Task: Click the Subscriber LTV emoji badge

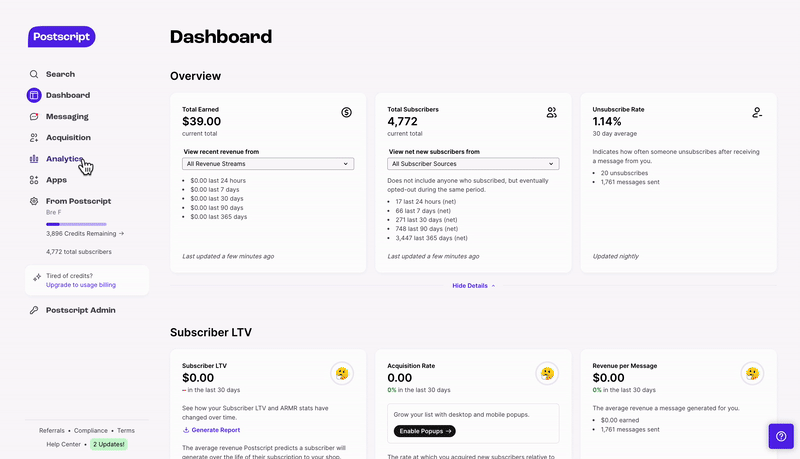Action: [x=342, y=374]
